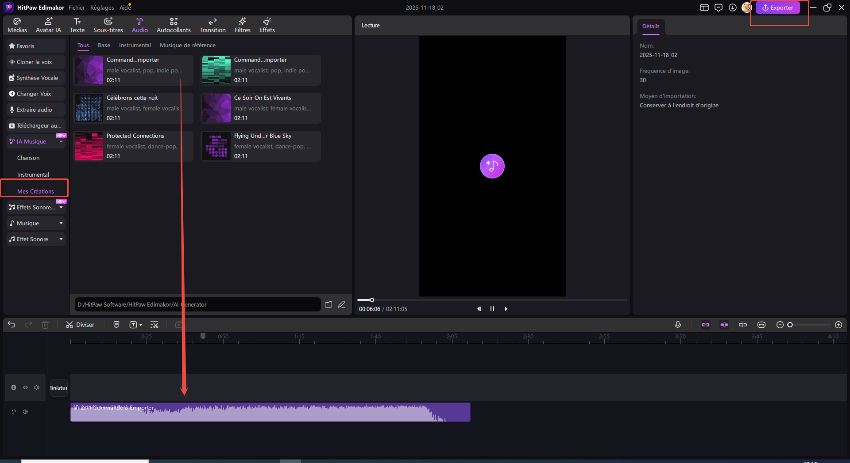
Task: Open the output folder icon
Action: 329,305
